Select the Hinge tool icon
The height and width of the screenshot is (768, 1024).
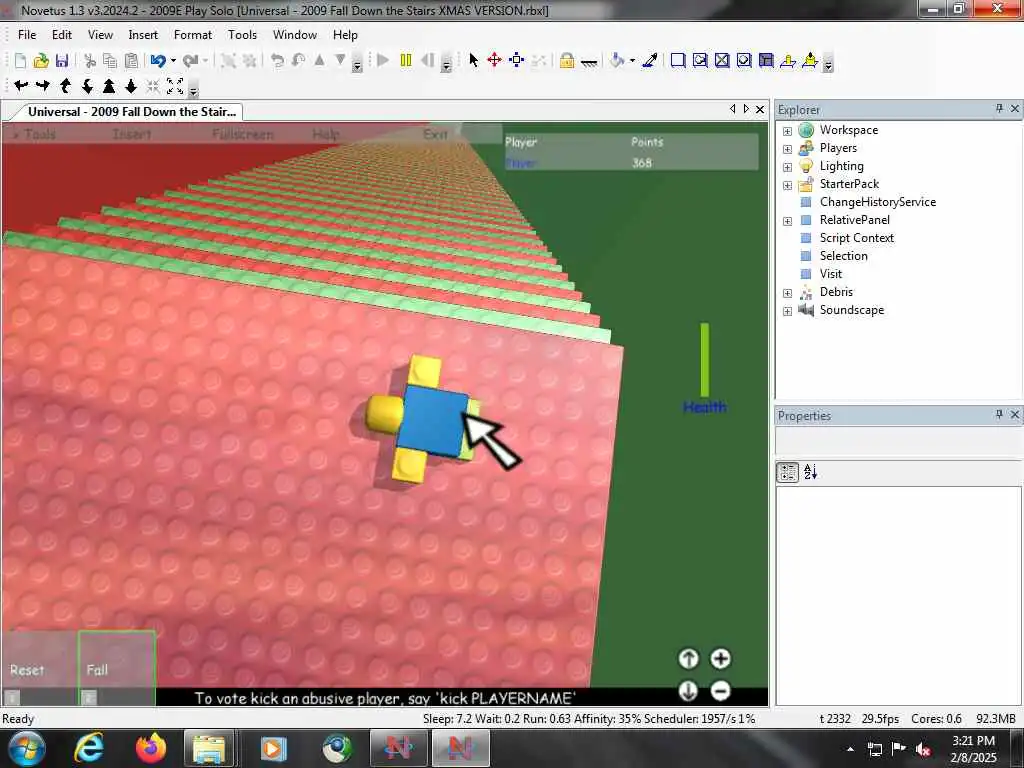pos(788,61)
